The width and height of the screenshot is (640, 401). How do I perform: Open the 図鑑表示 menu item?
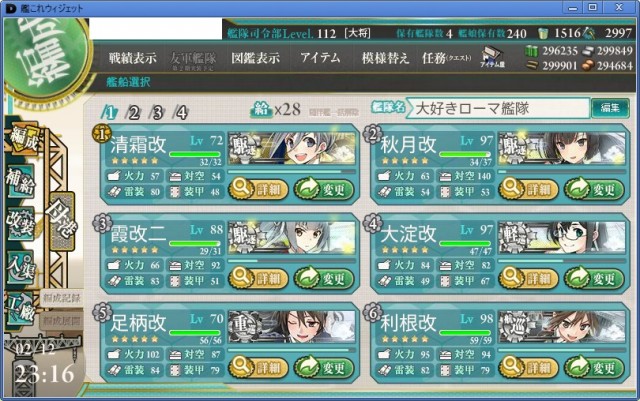[256, 58]
